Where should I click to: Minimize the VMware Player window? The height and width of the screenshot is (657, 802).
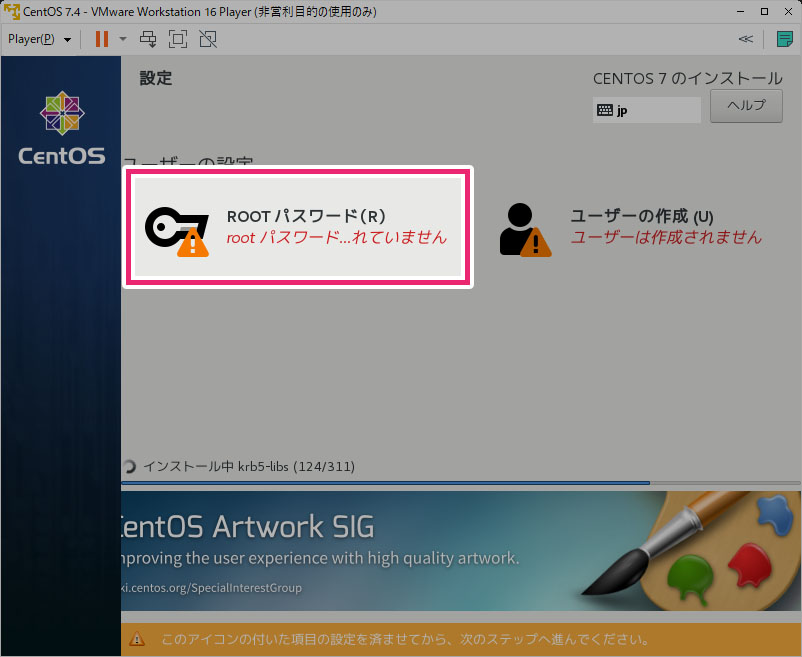click(x=740, y=11)
